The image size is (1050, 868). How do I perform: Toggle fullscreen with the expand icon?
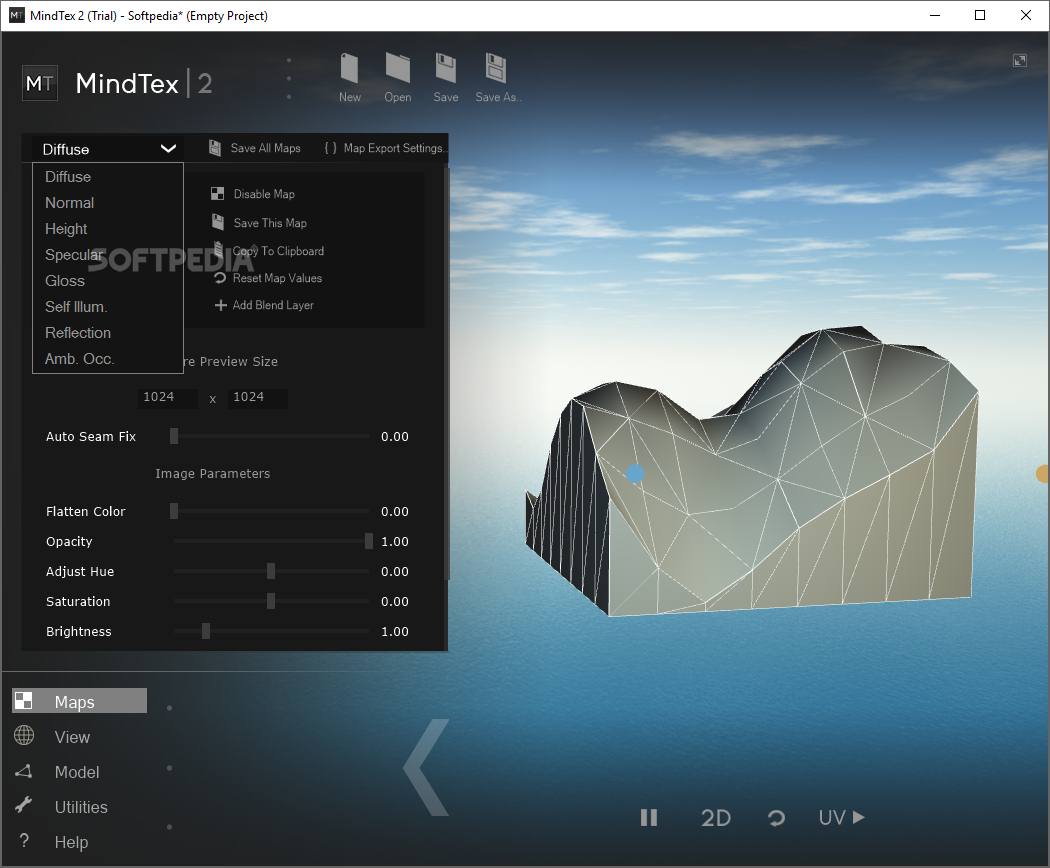point(1020,60)
